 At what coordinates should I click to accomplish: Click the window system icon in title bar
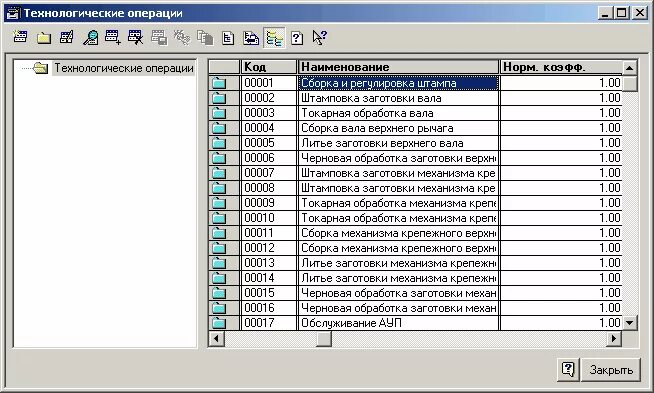(13, 13)
